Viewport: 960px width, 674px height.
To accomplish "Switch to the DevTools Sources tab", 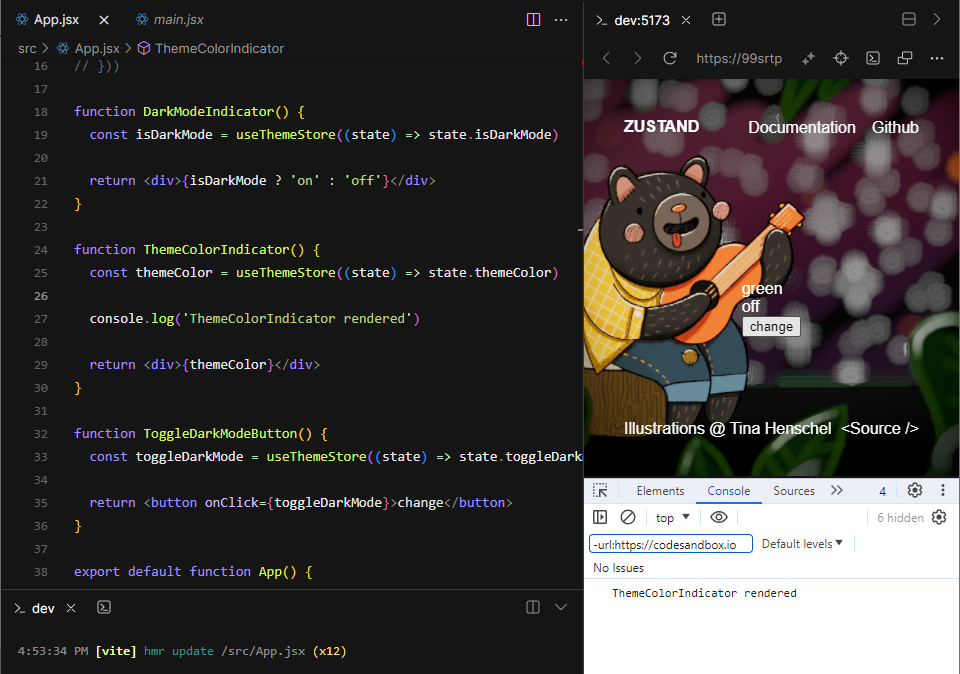I will tap(793, 491).
